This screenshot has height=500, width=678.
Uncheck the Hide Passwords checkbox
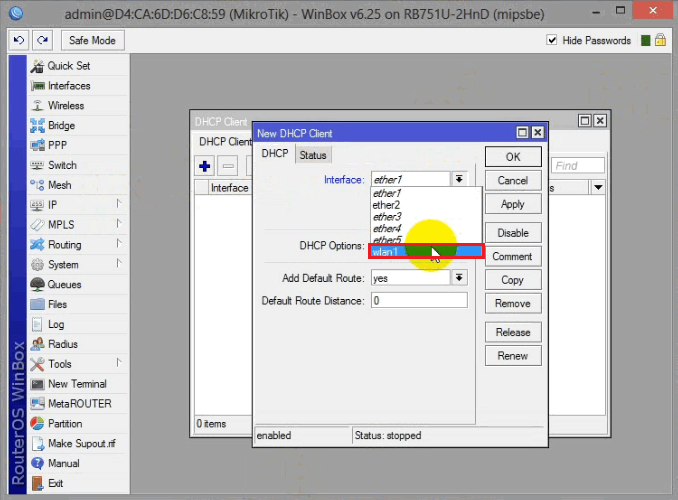pos(552,40)
